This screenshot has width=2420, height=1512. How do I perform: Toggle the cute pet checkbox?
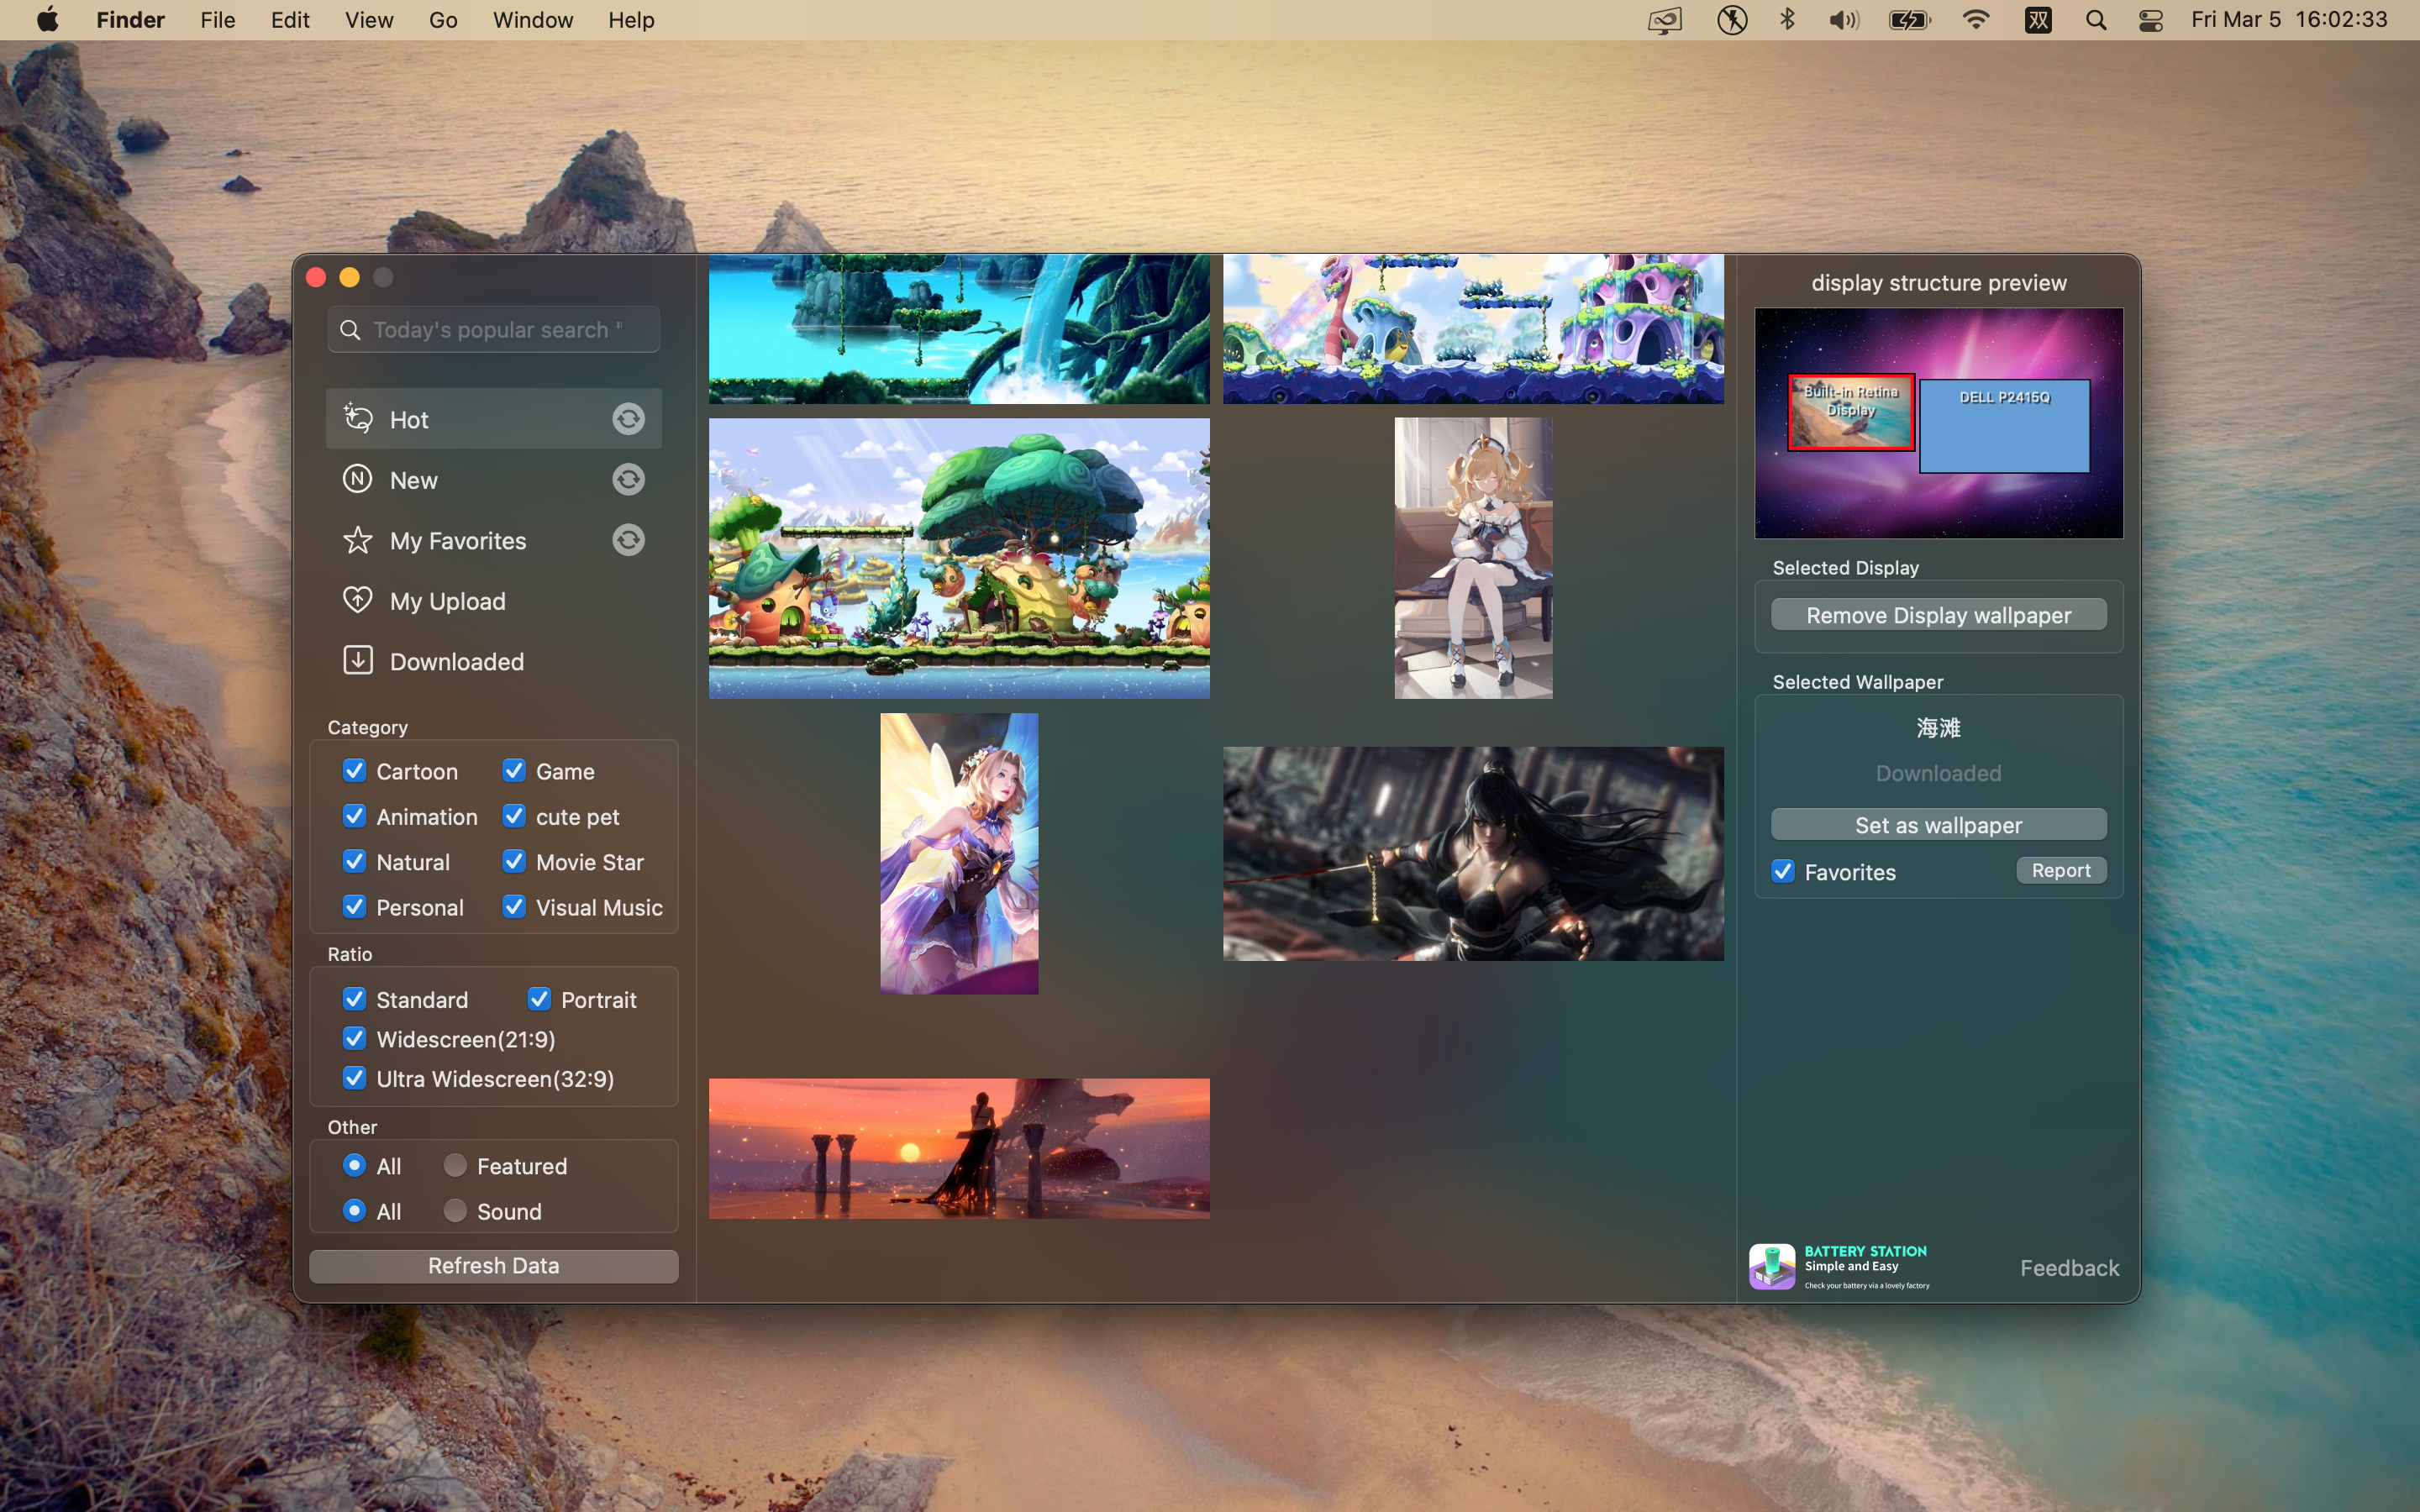click(514, 816)
